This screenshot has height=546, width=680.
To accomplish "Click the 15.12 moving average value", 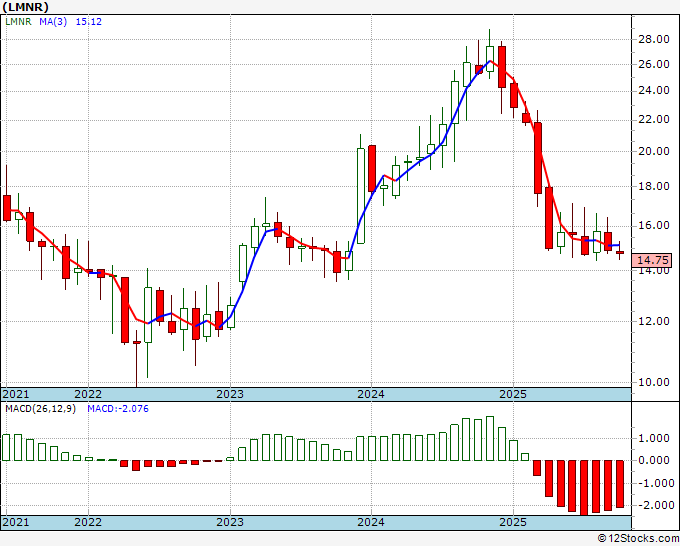I will click(88, 22).
